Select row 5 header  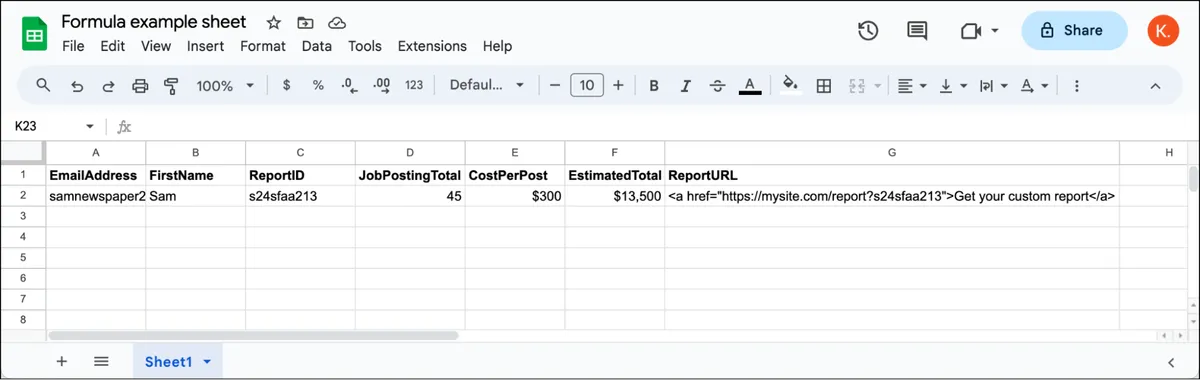(x=22, y=257)
